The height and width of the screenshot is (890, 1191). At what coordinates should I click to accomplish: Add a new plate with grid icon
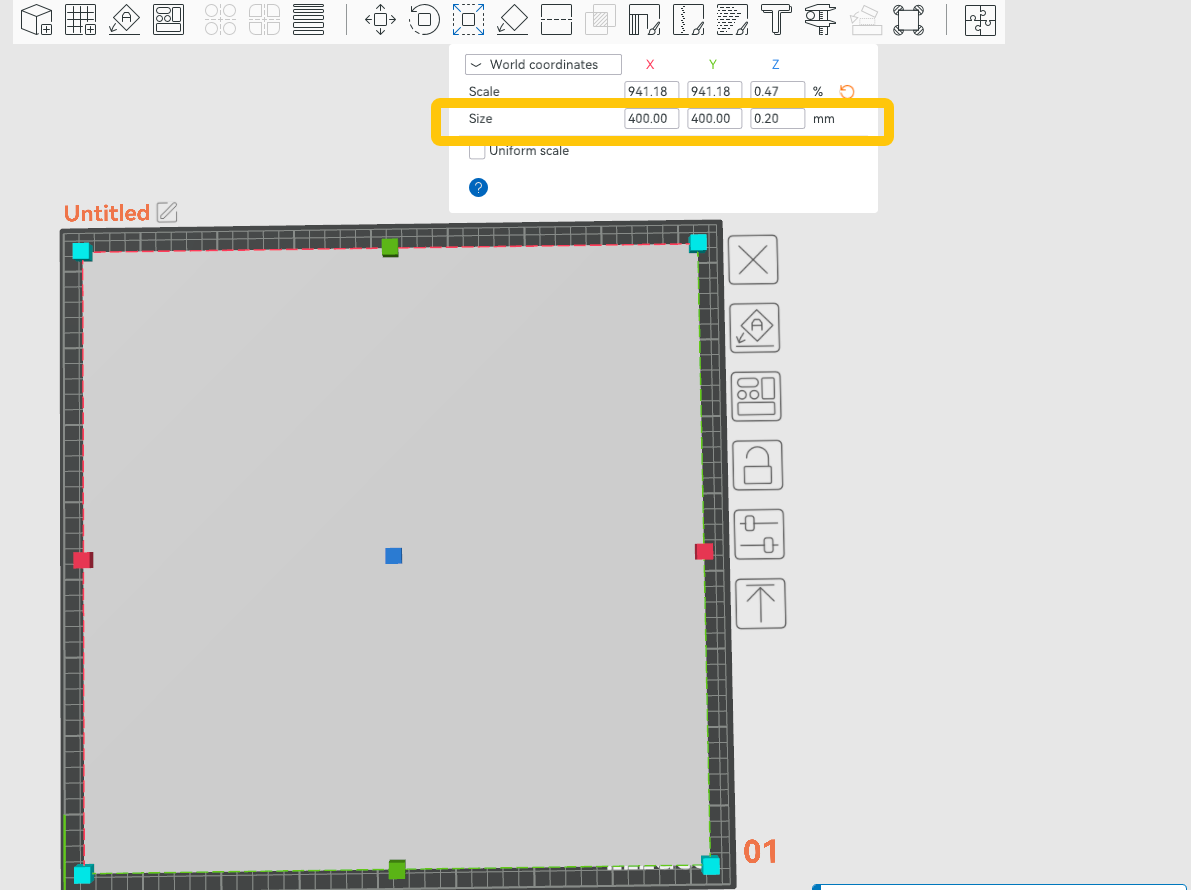81,20
